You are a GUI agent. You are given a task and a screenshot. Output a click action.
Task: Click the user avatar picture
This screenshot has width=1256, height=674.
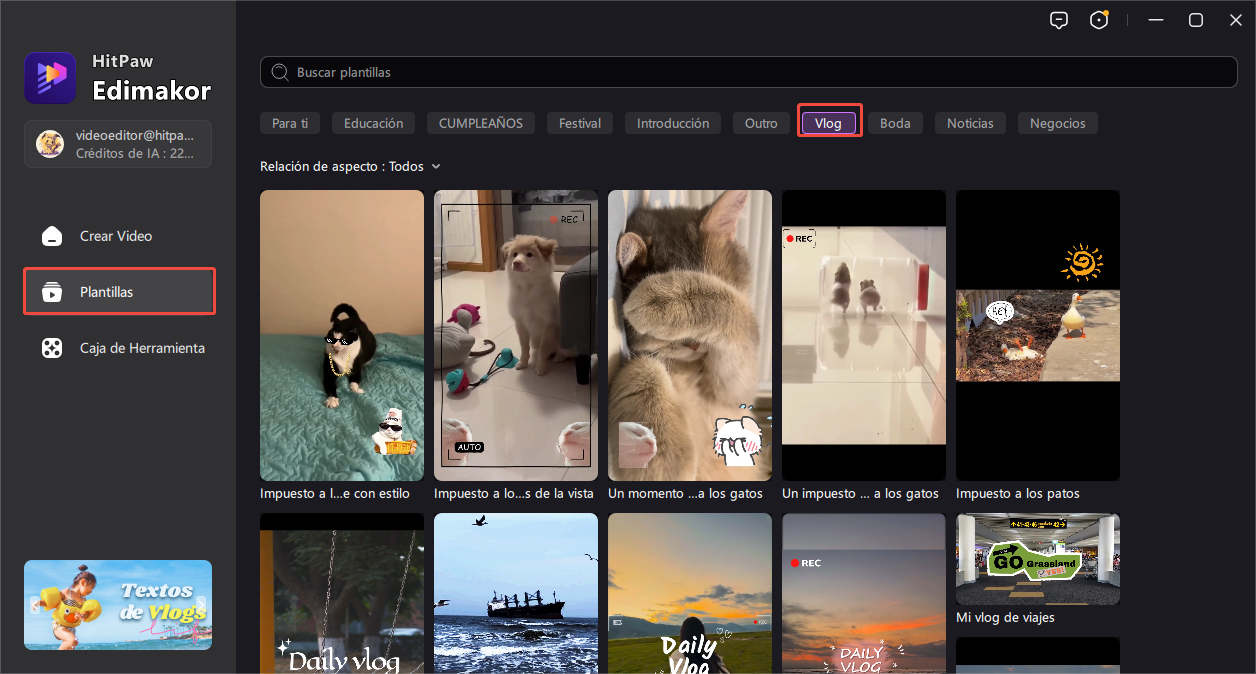pos(50,144)
